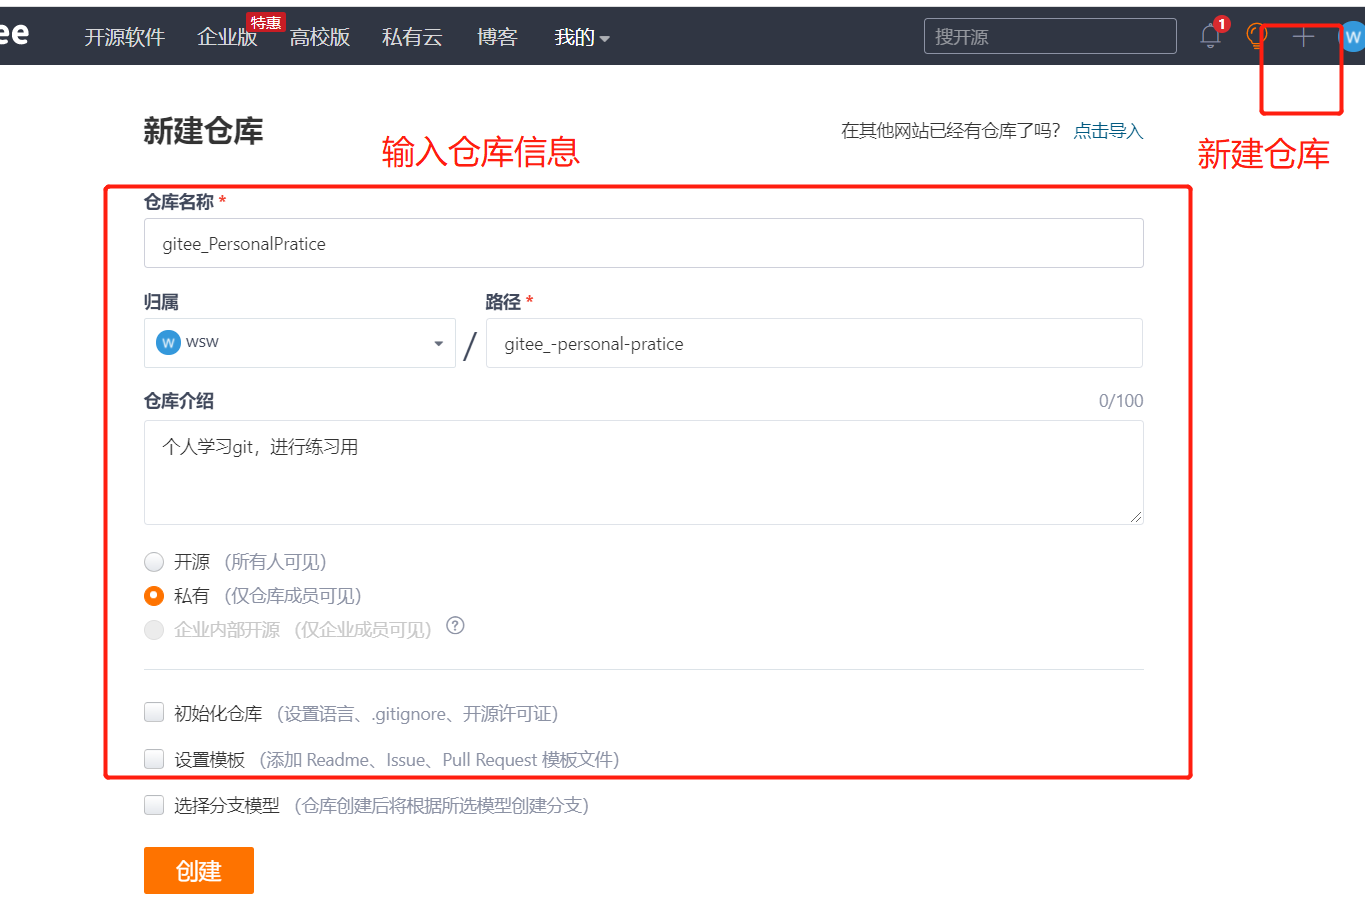This screenshot has width=1365, height=902.
Task: Click the 0/100 character counter
Action: tap(1121, 401)
